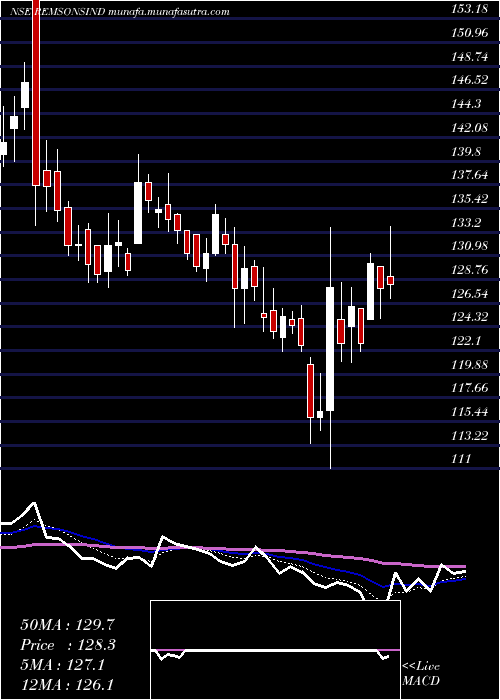
Task: Click the 124.32 price axis label
Action: point(471,317)
